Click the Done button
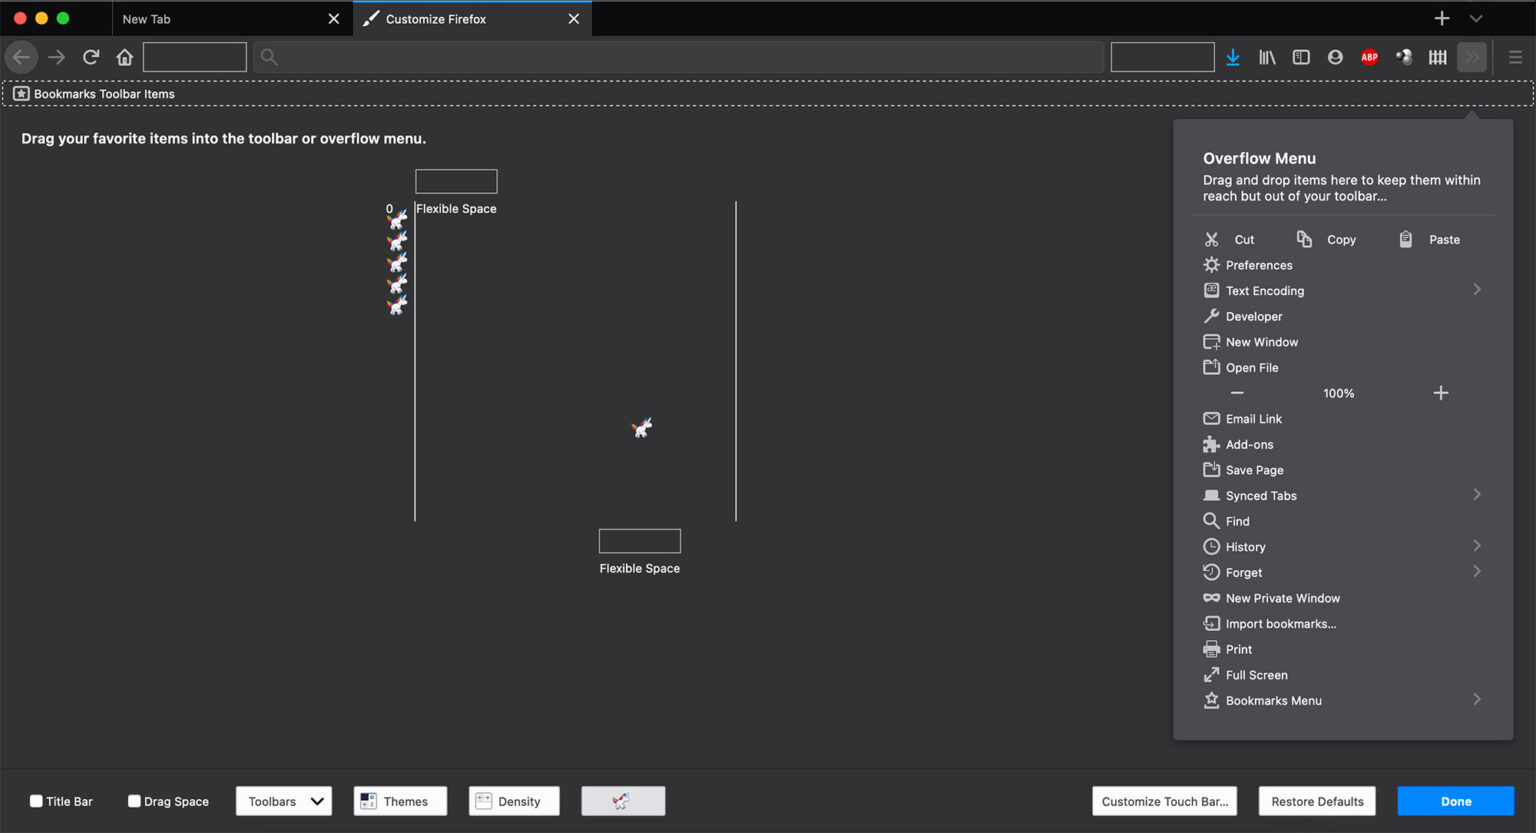1536x833 pixels. pyautogui.click(x=1455, y=801)
